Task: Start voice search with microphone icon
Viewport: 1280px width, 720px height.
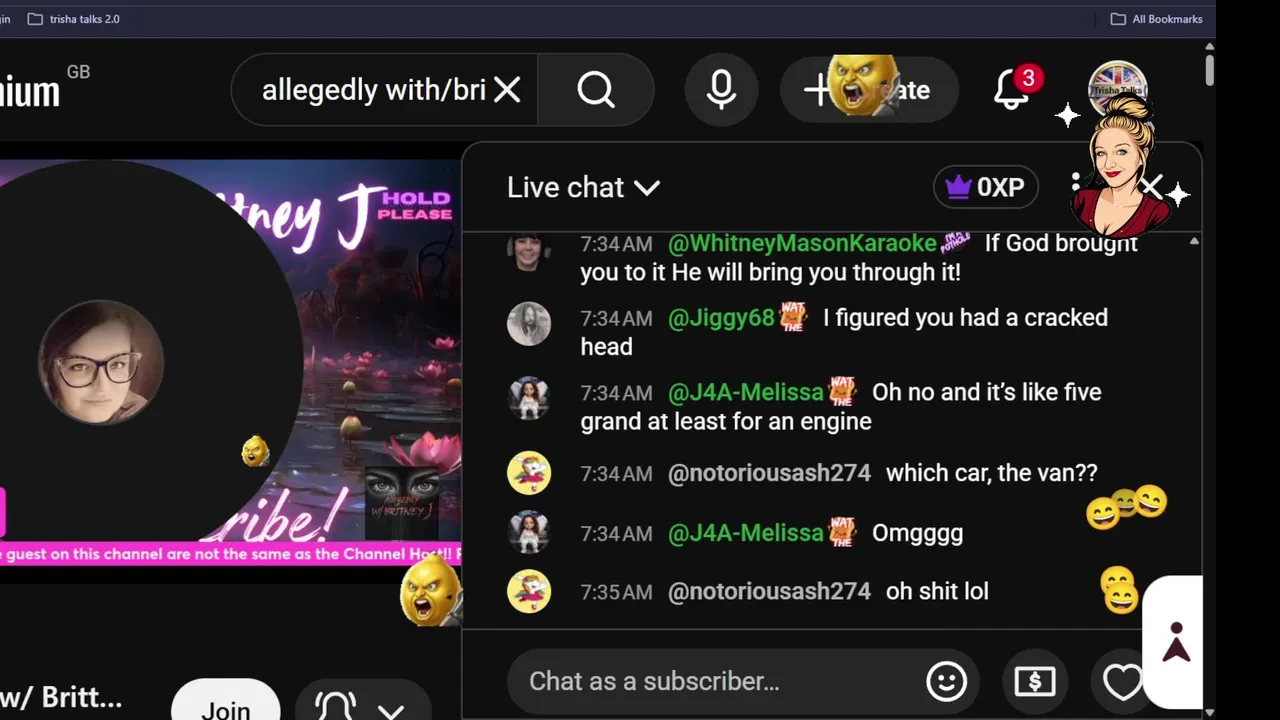Action: [721, 90]
